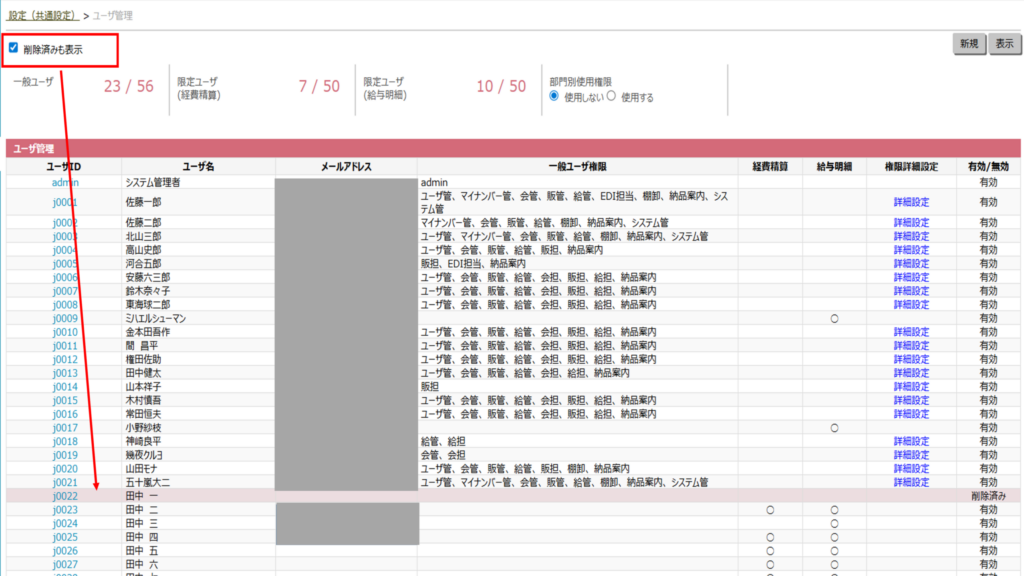Uncheck the 削除済みも表示 checkbox
1024x576 pixels.
pos(13,48)
